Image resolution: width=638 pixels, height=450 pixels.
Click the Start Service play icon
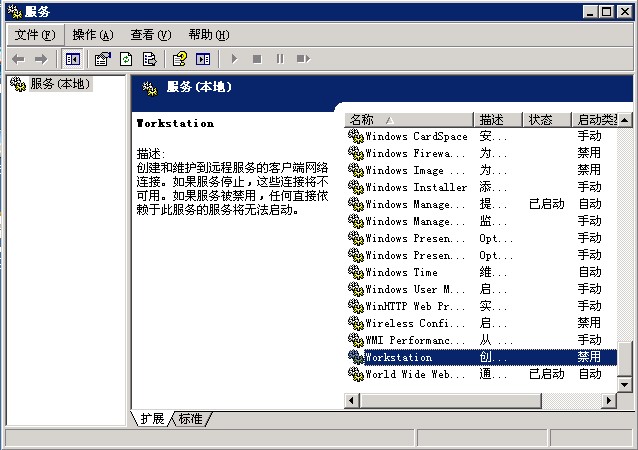point(235,59)
